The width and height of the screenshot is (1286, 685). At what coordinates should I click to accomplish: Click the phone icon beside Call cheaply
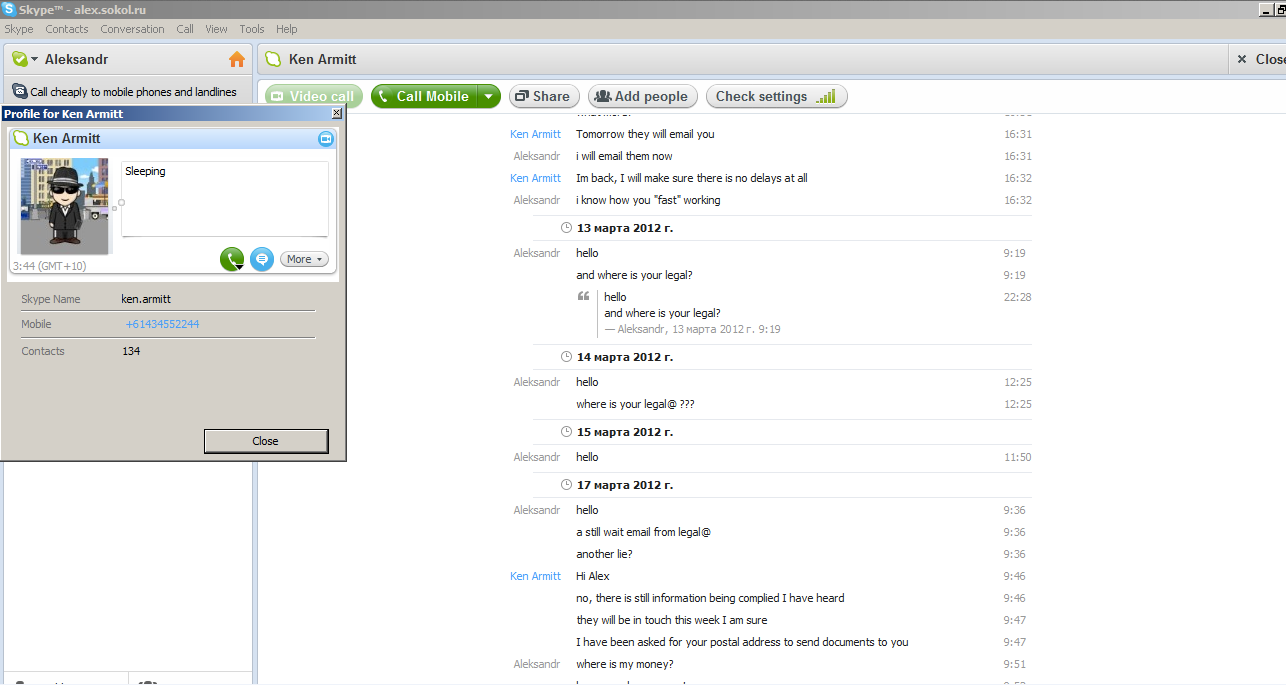(x=19, y=91)
